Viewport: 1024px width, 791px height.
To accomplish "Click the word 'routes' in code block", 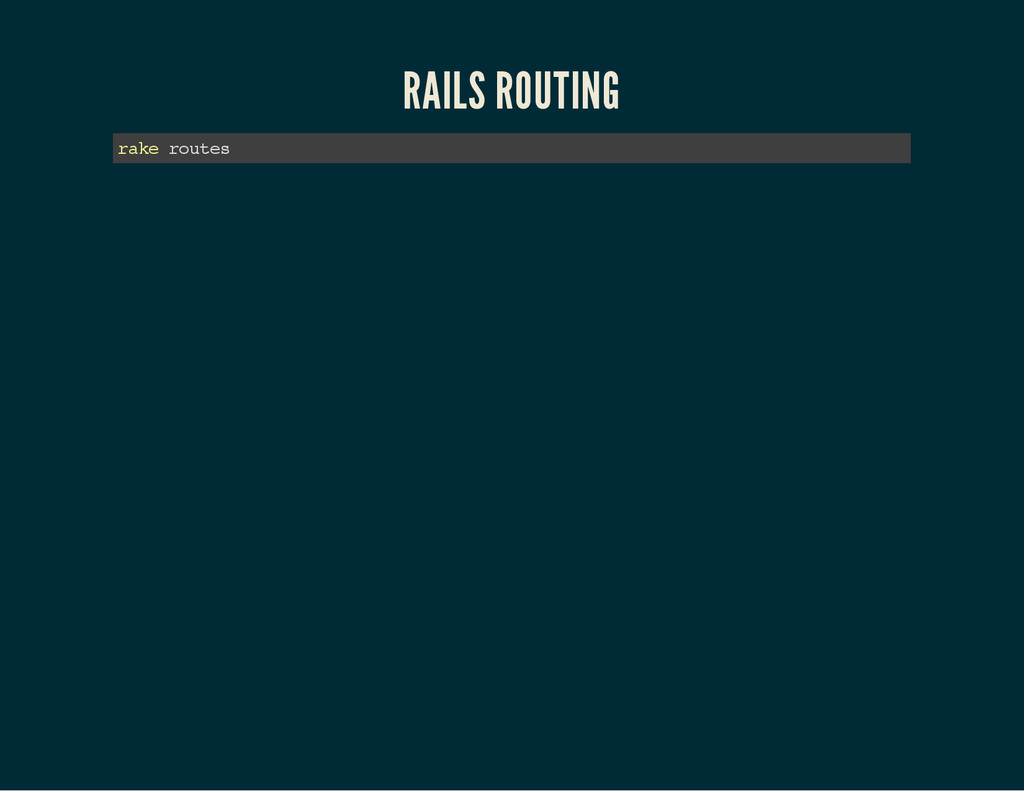I will pos(199,150).
